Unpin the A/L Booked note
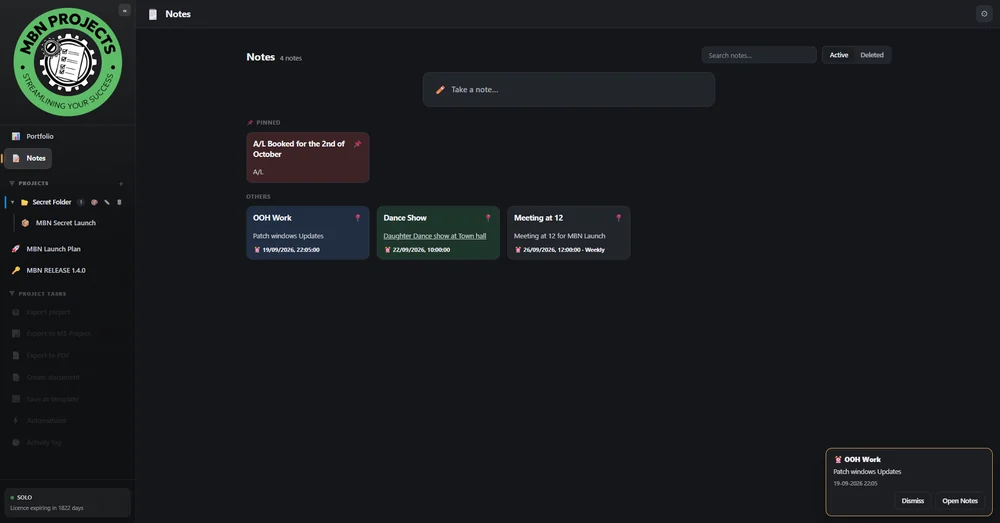Viewport: 1000px width, 523px height. [x=358, y=144]
